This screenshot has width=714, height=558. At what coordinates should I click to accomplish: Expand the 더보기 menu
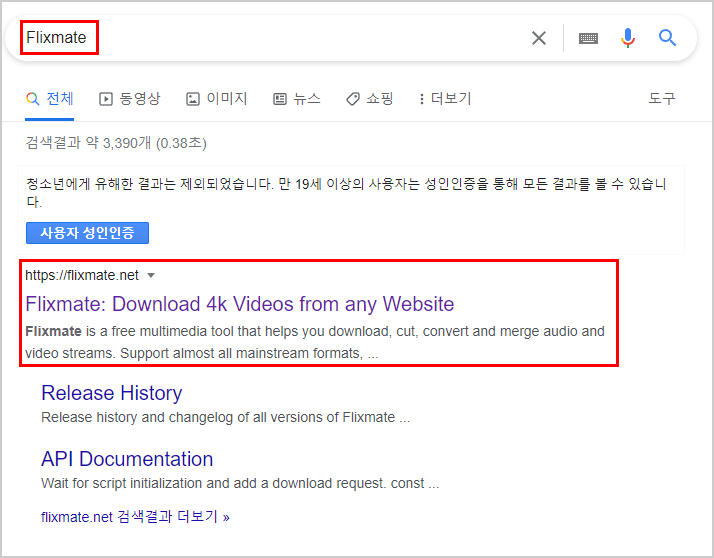445,98
